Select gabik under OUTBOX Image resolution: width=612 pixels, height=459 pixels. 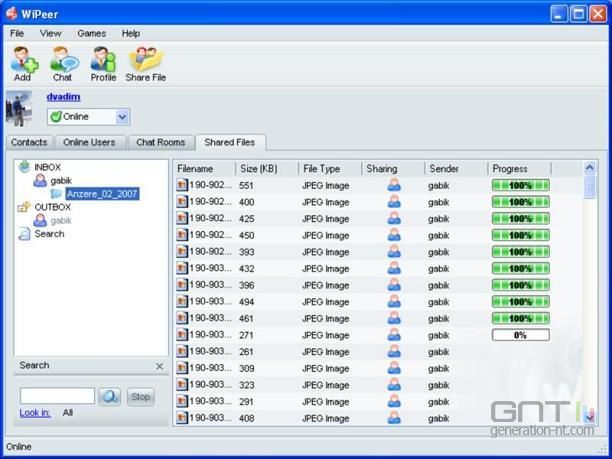coord(61,221)
